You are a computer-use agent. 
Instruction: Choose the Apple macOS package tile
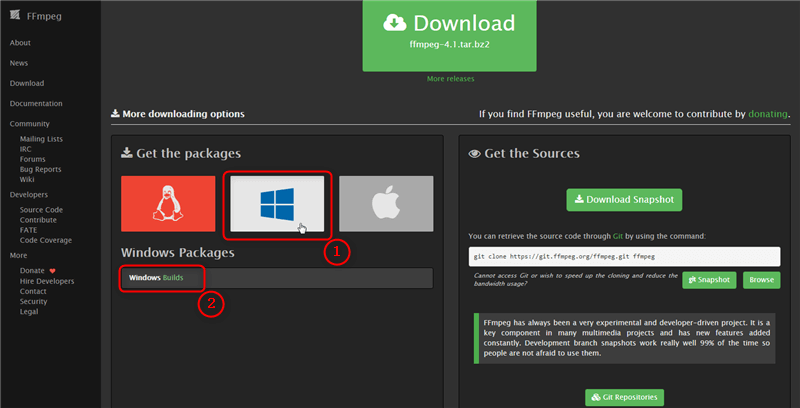pos(385,204)
